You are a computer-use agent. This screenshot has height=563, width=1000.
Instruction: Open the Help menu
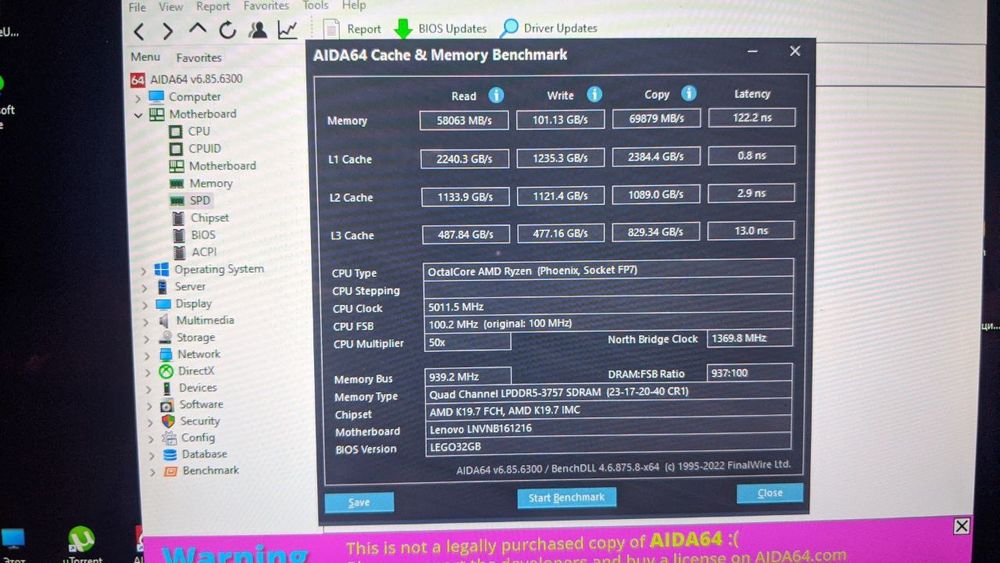tap(354, 5)
